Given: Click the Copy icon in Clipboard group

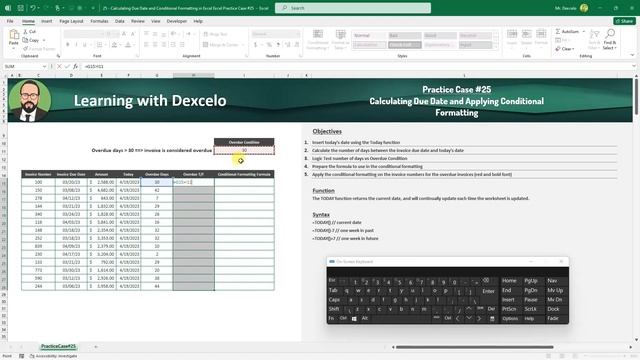Looking at the screenshot, I should point(25,40).
